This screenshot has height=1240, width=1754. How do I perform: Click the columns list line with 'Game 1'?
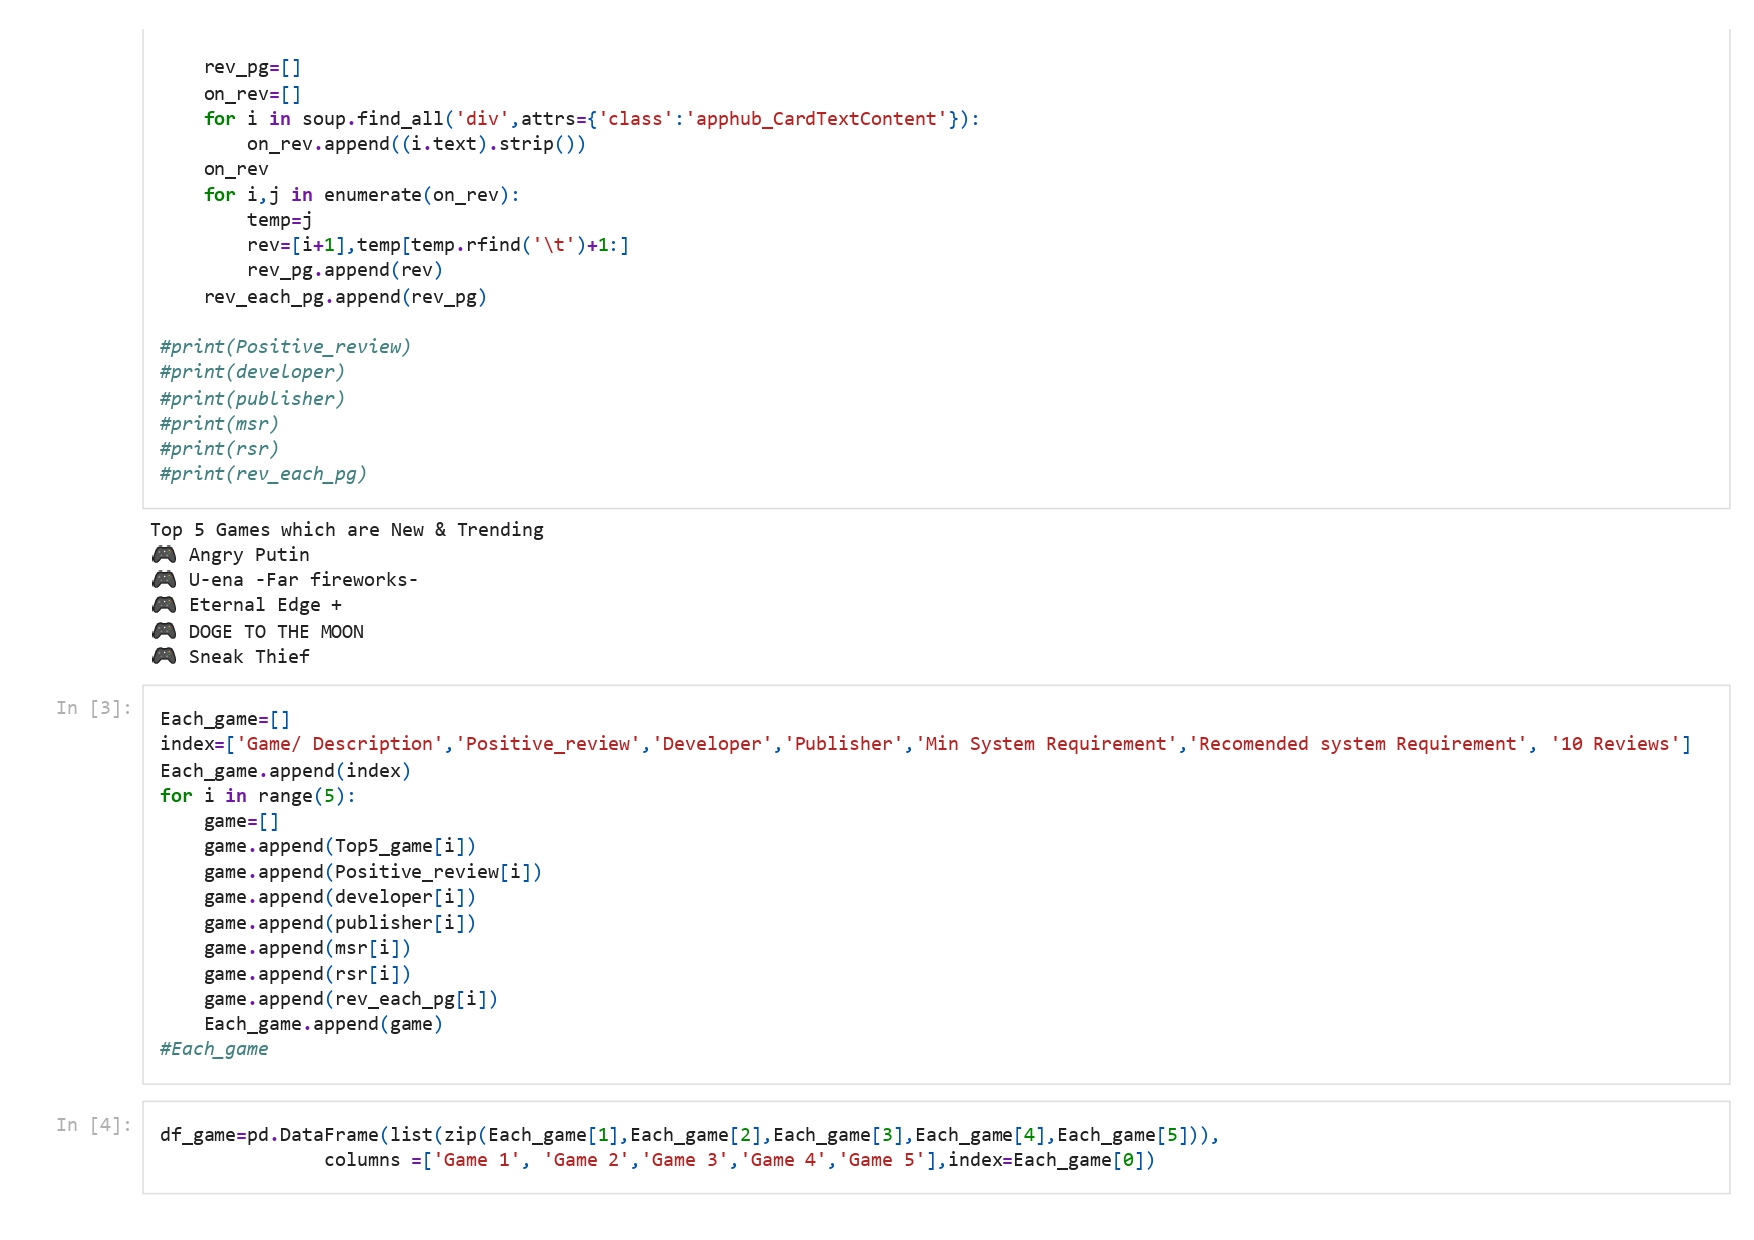tap(739, 1160)
